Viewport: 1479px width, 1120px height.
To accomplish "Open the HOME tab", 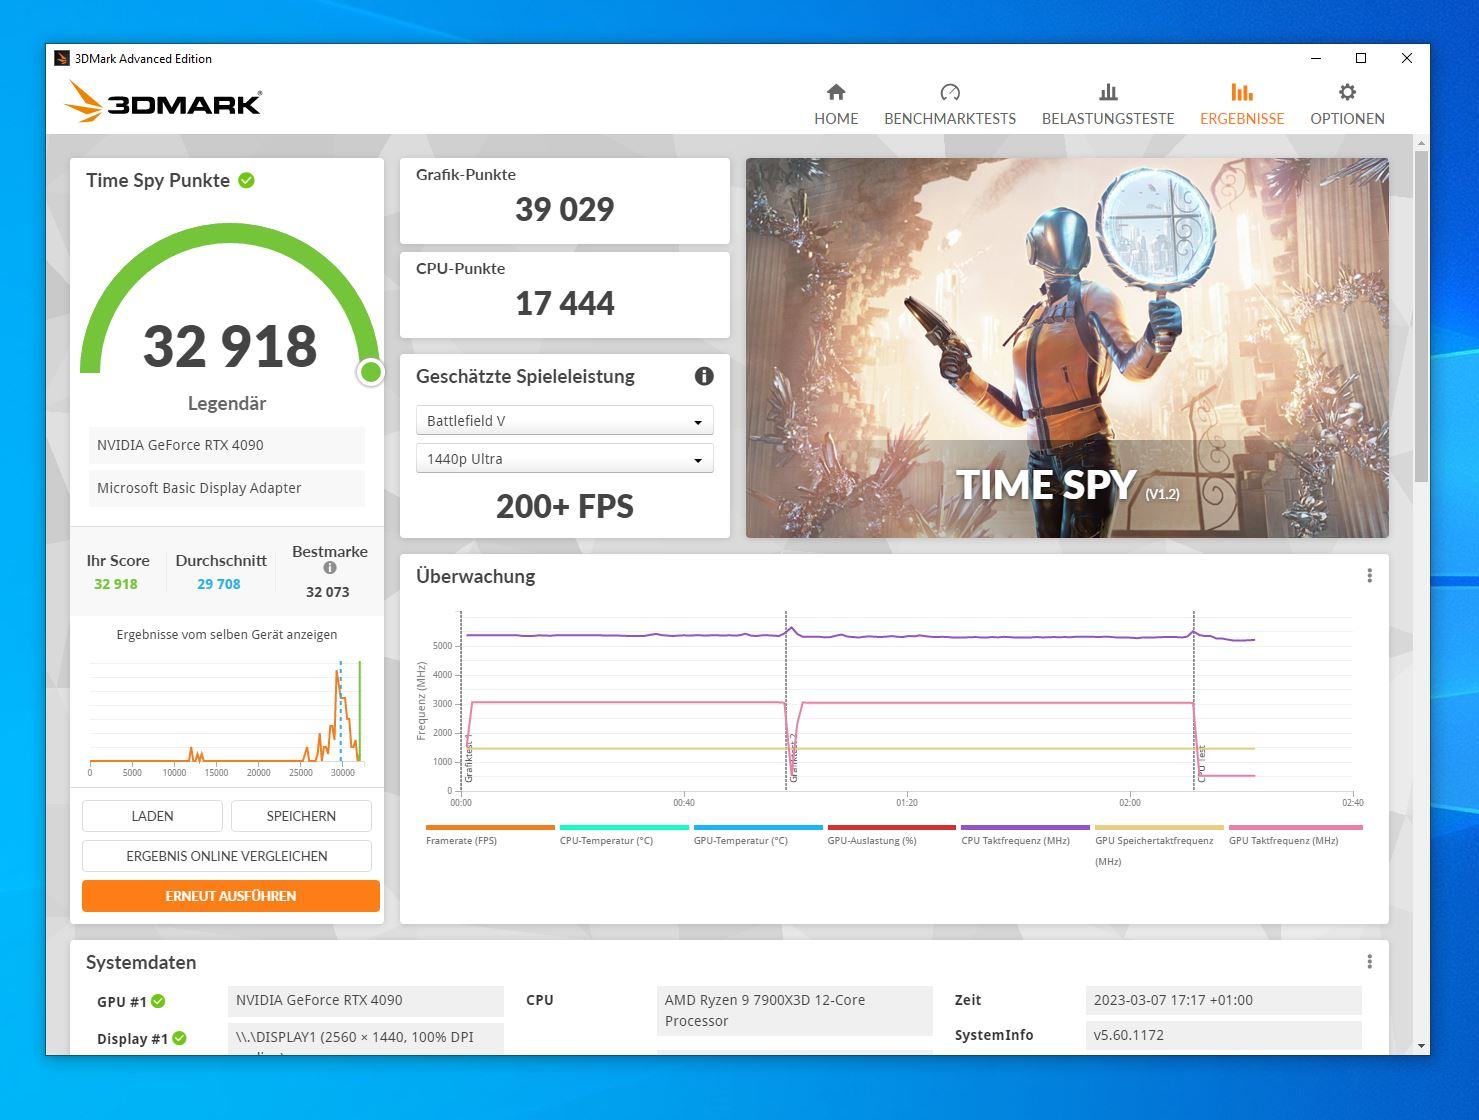I will [x=836, y=105].
